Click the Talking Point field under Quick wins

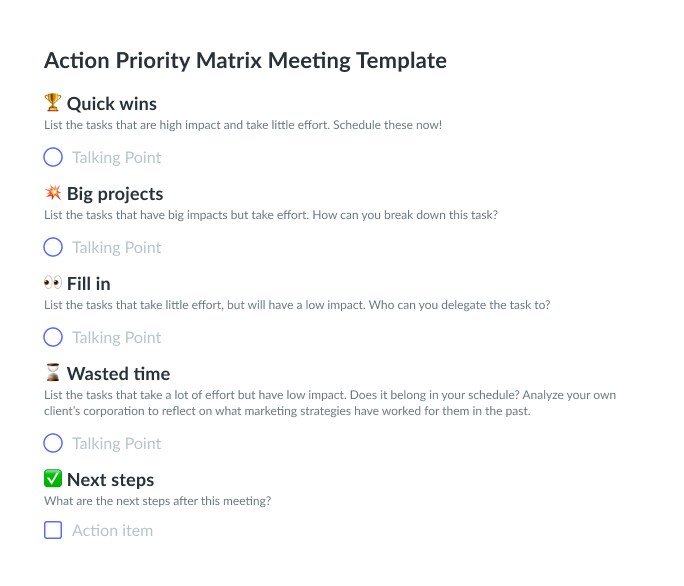click(x=116, y=157)
